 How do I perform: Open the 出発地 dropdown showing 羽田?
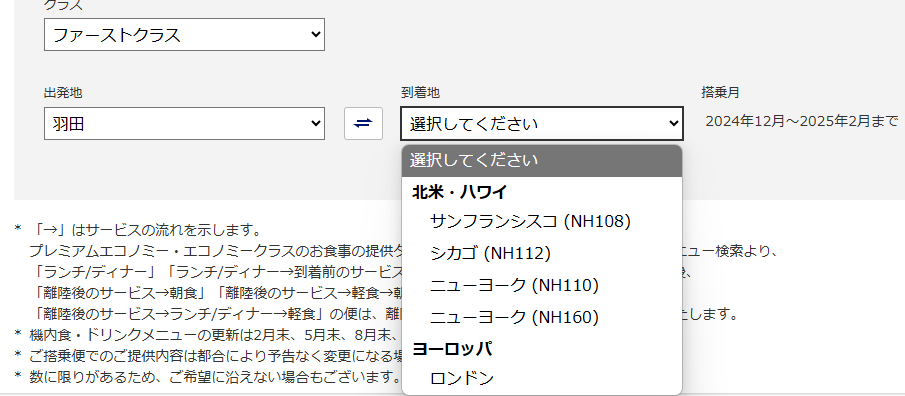(x=184, y=124)
